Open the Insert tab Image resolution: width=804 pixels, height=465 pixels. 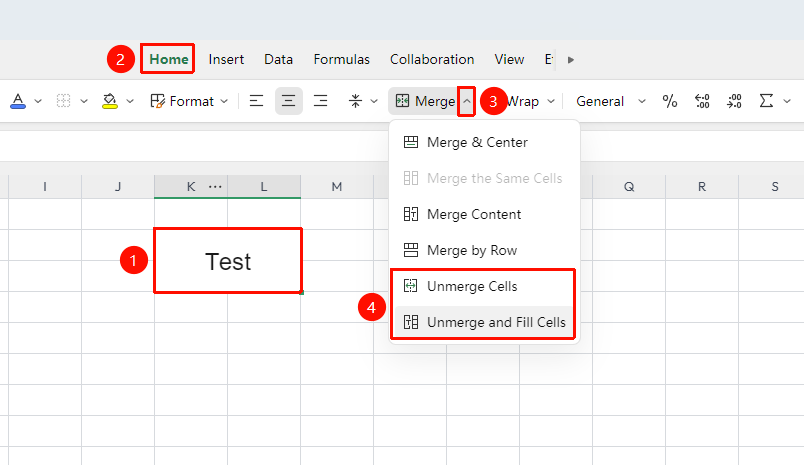[226, 59]
